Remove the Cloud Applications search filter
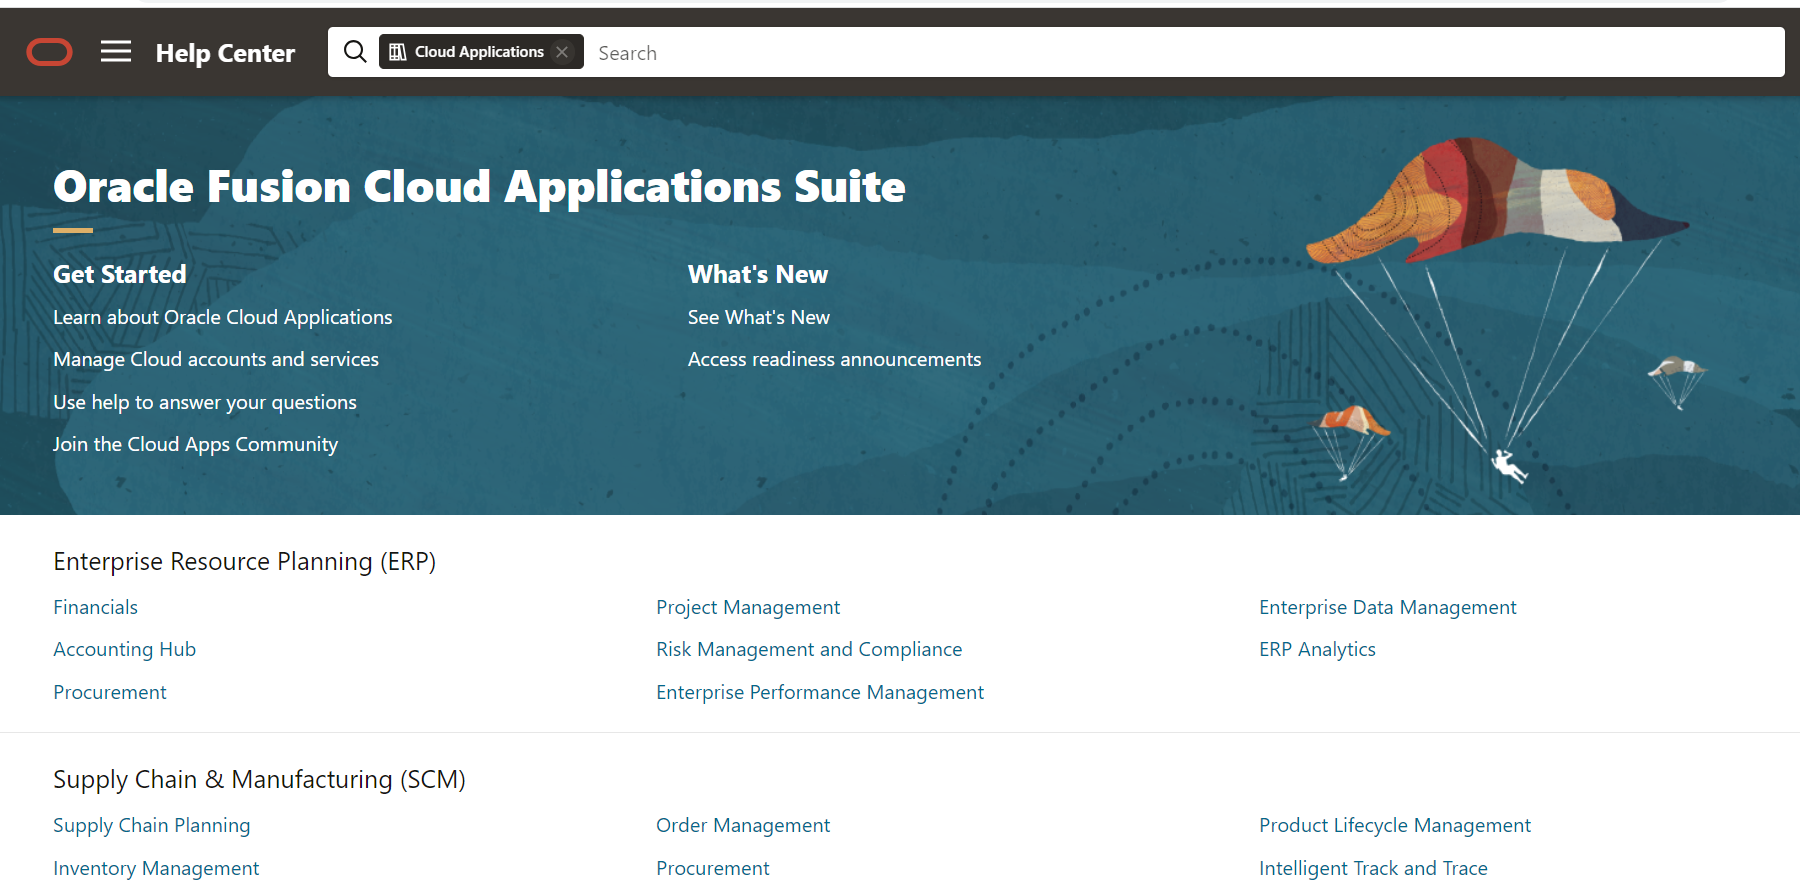 tap(562, 52)
